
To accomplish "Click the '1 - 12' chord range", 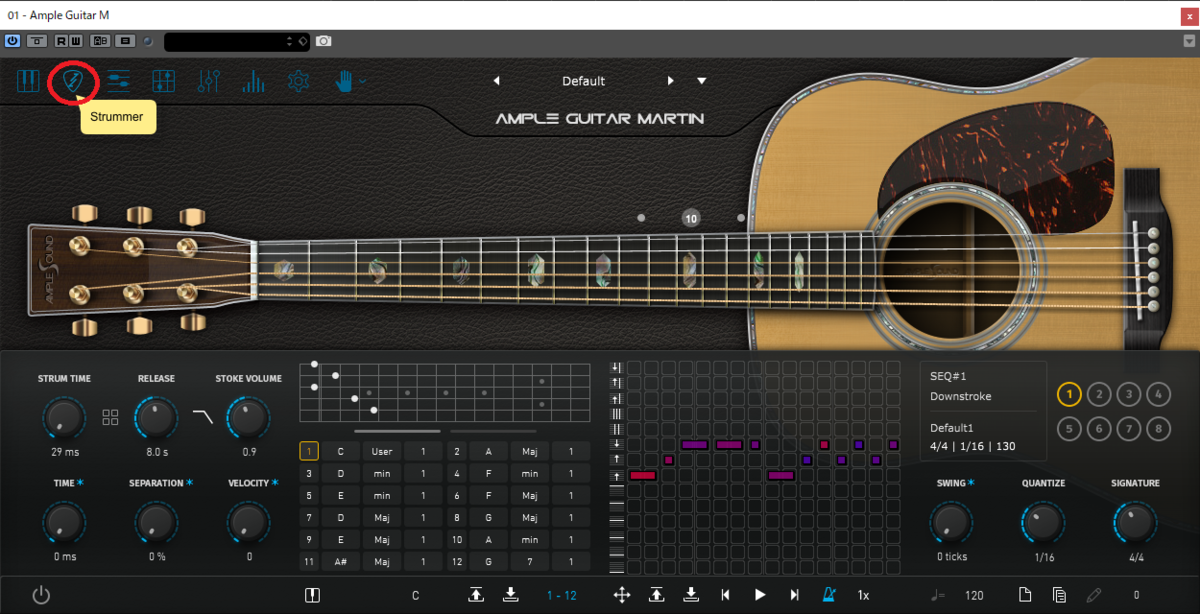I will tap(561, 595).
